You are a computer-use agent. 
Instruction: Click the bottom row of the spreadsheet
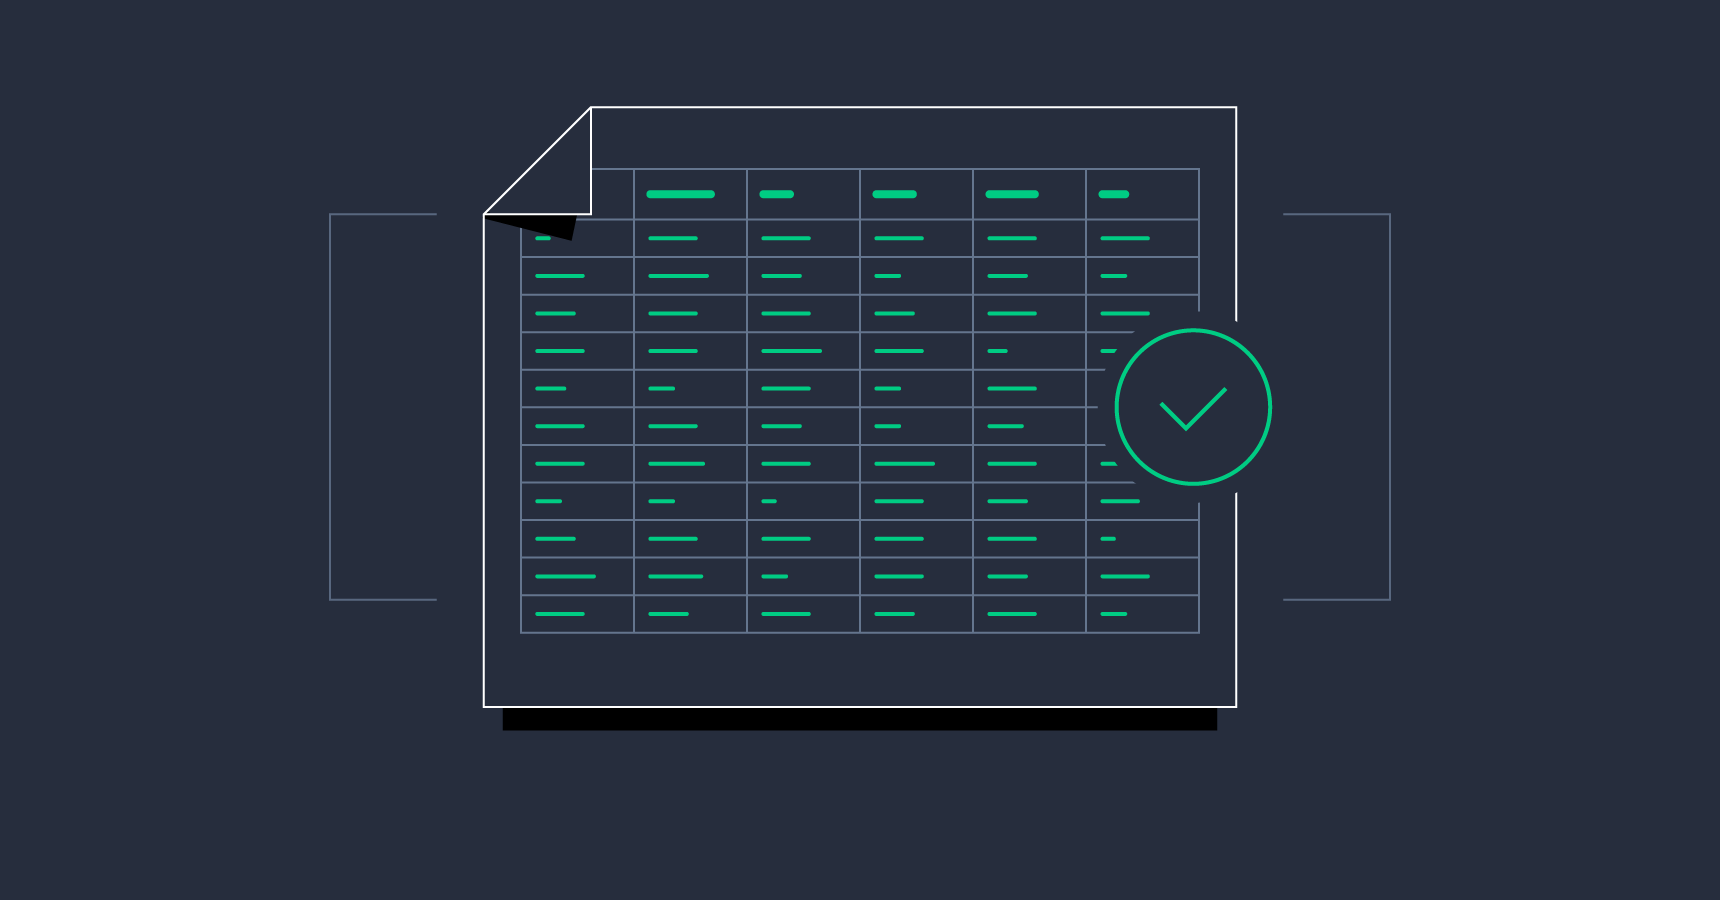pyautogui.click(x=860, y=613)
